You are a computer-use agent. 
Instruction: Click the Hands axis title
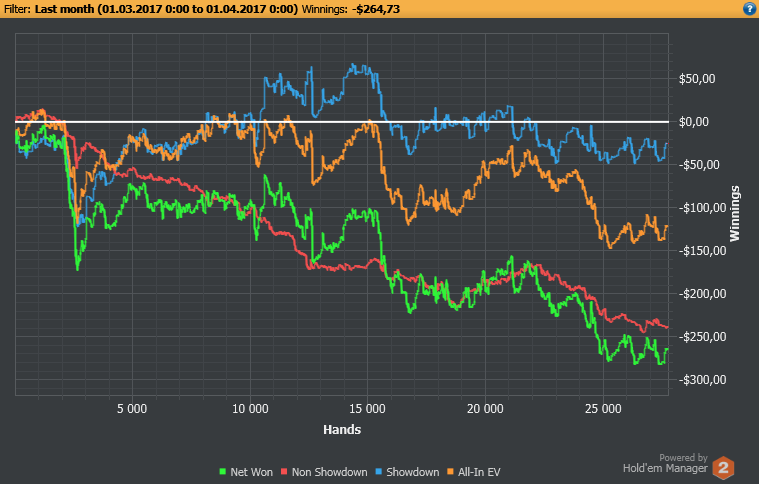pos(342,430)
